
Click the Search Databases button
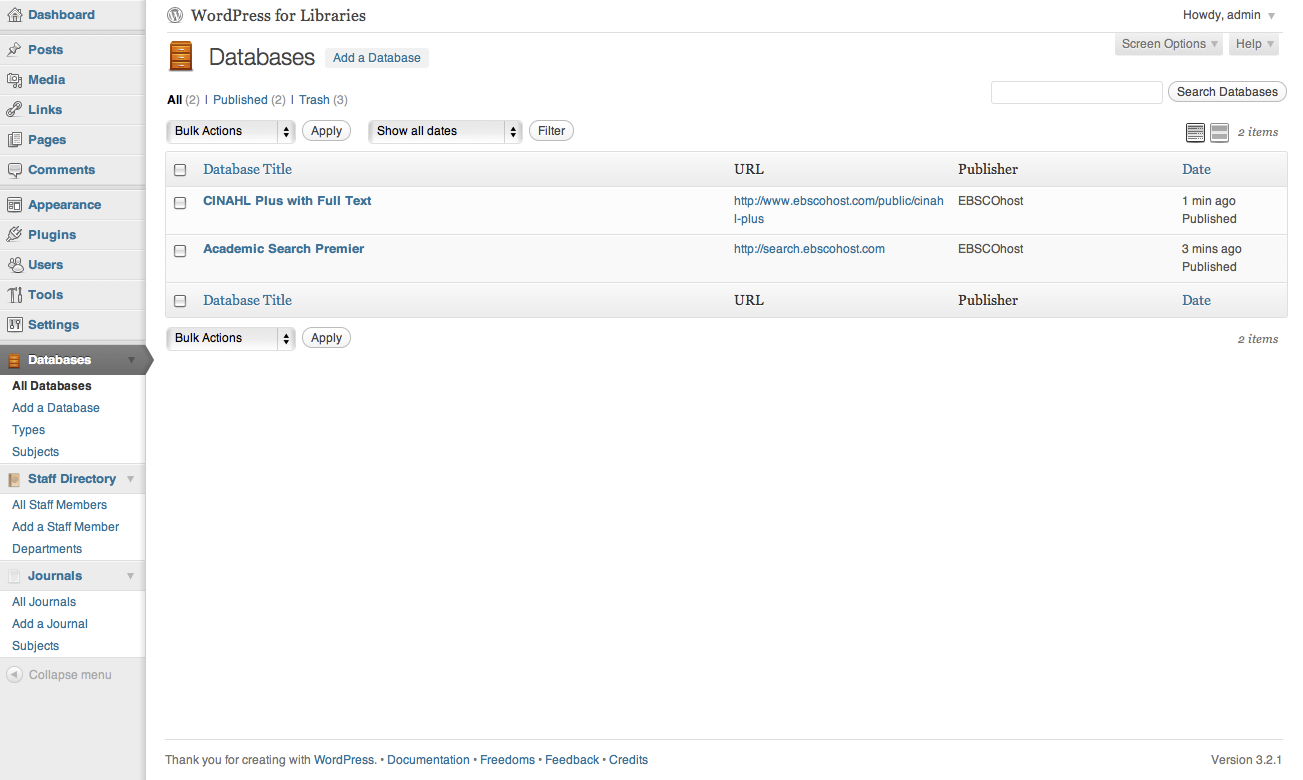pyautogui.click(x=1227, y=92)
